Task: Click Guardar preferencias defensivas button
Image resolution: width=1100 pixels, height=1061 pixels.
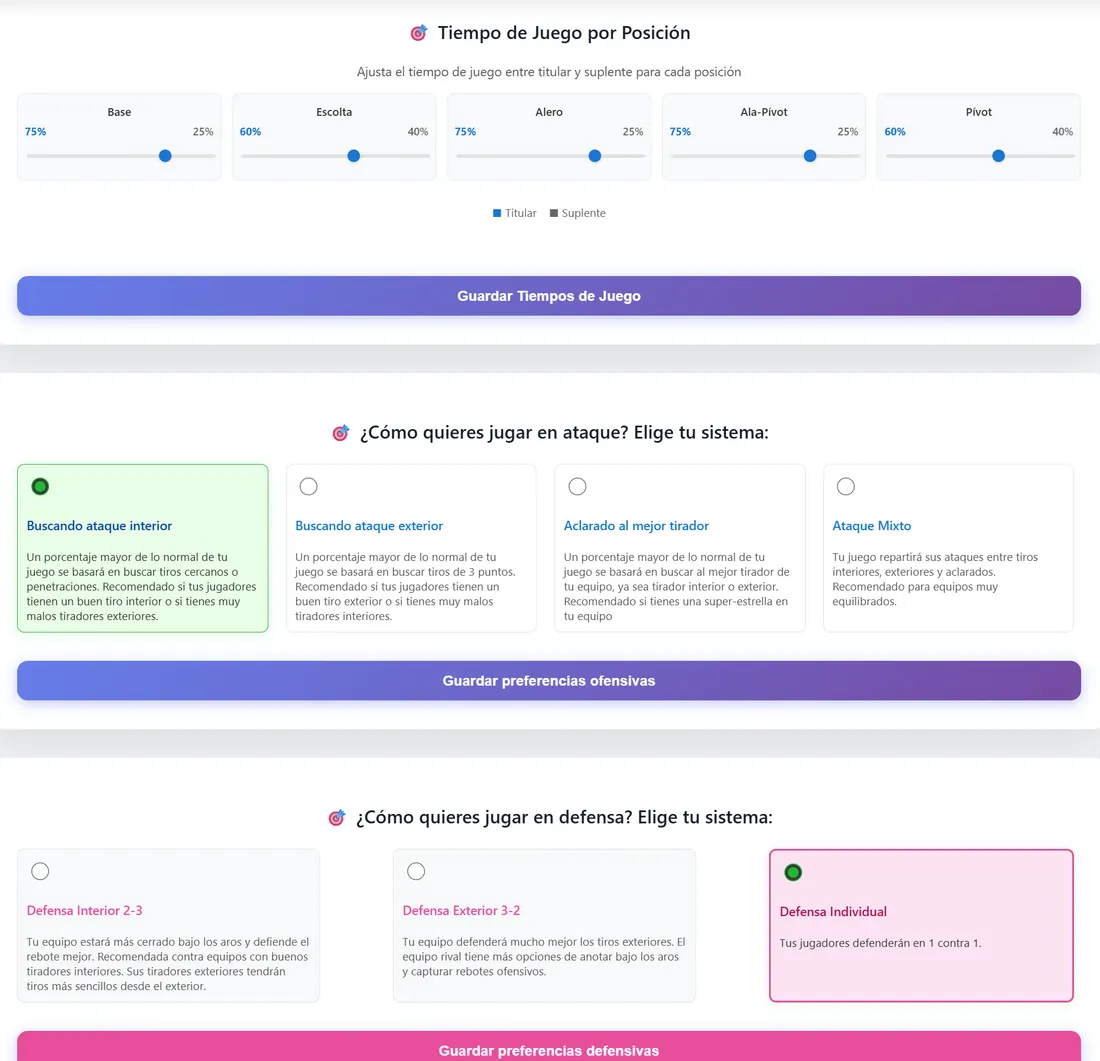Action: (x=549, y=1046)
